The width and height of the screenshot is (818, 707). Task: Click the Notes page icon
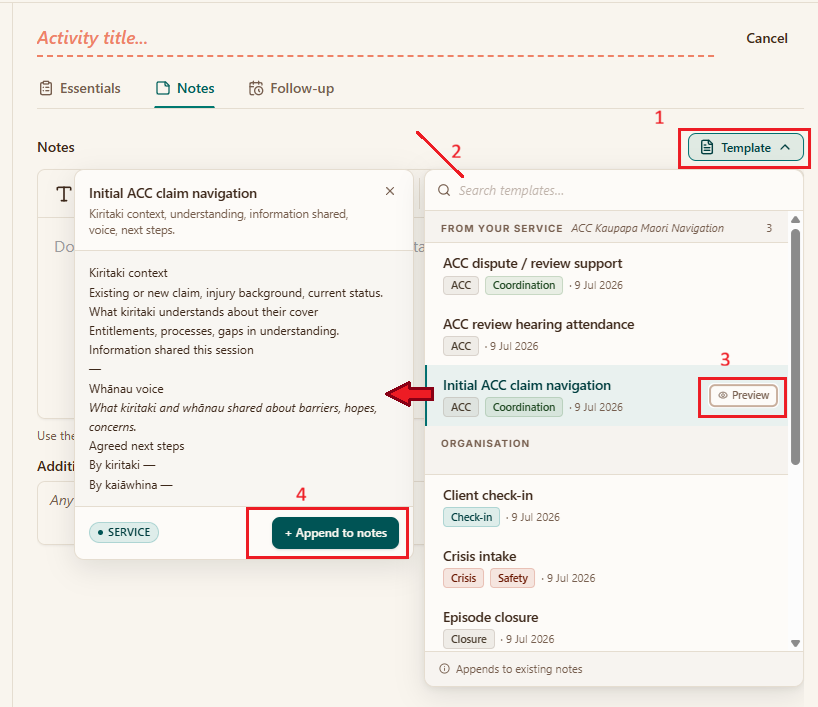(x=163, y=88)
